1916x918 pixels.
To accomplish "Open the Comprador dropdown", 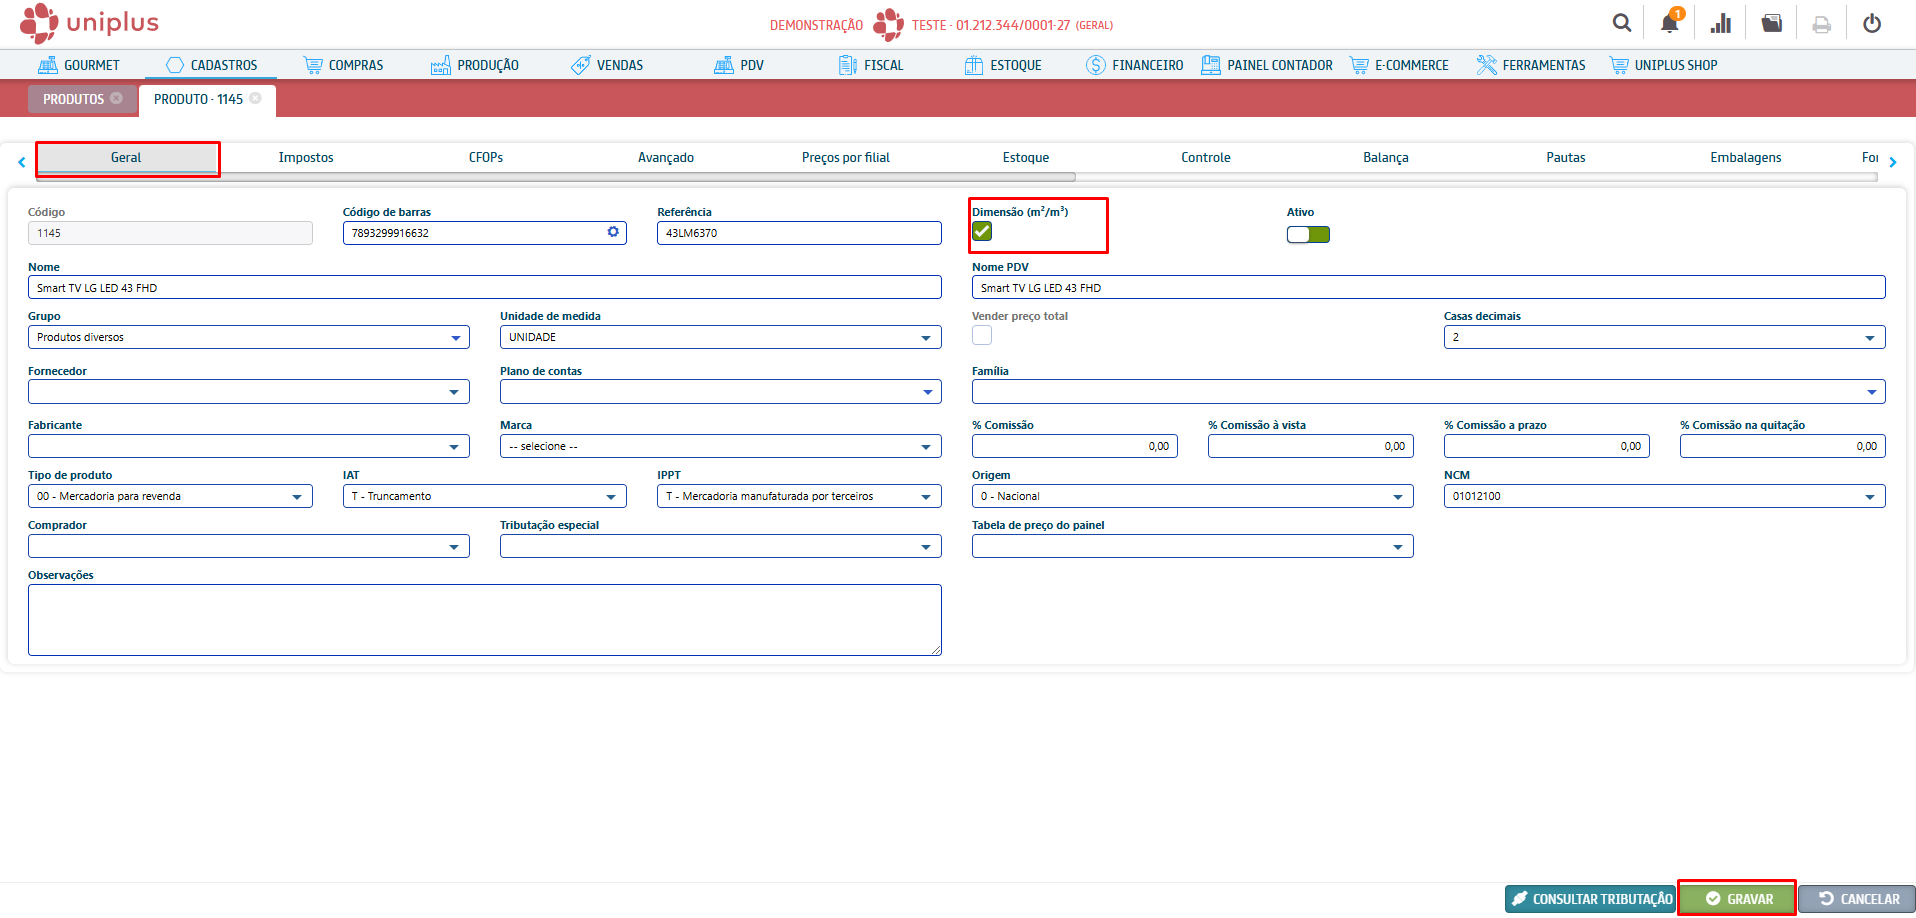I will pyautogui.click(x=249, y=546).
